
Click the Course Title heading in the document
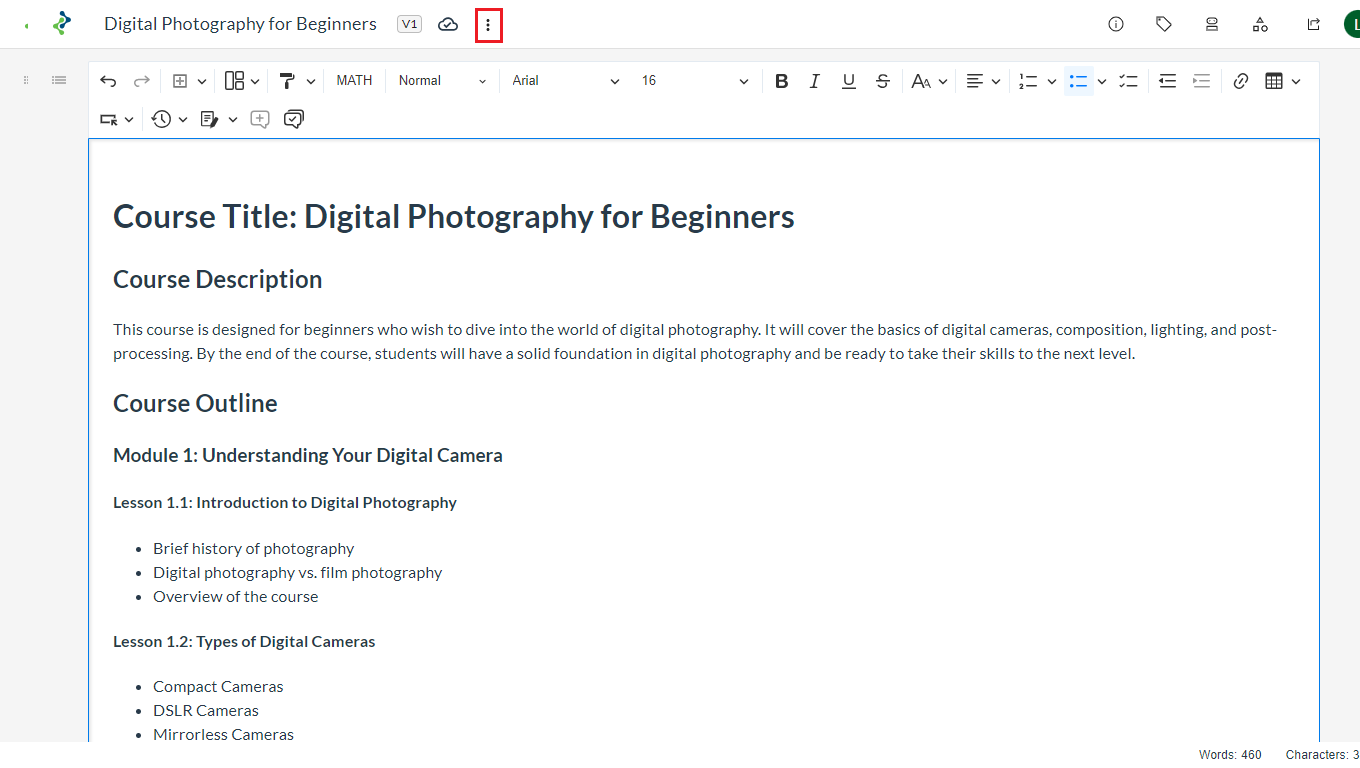coord(454,216)
